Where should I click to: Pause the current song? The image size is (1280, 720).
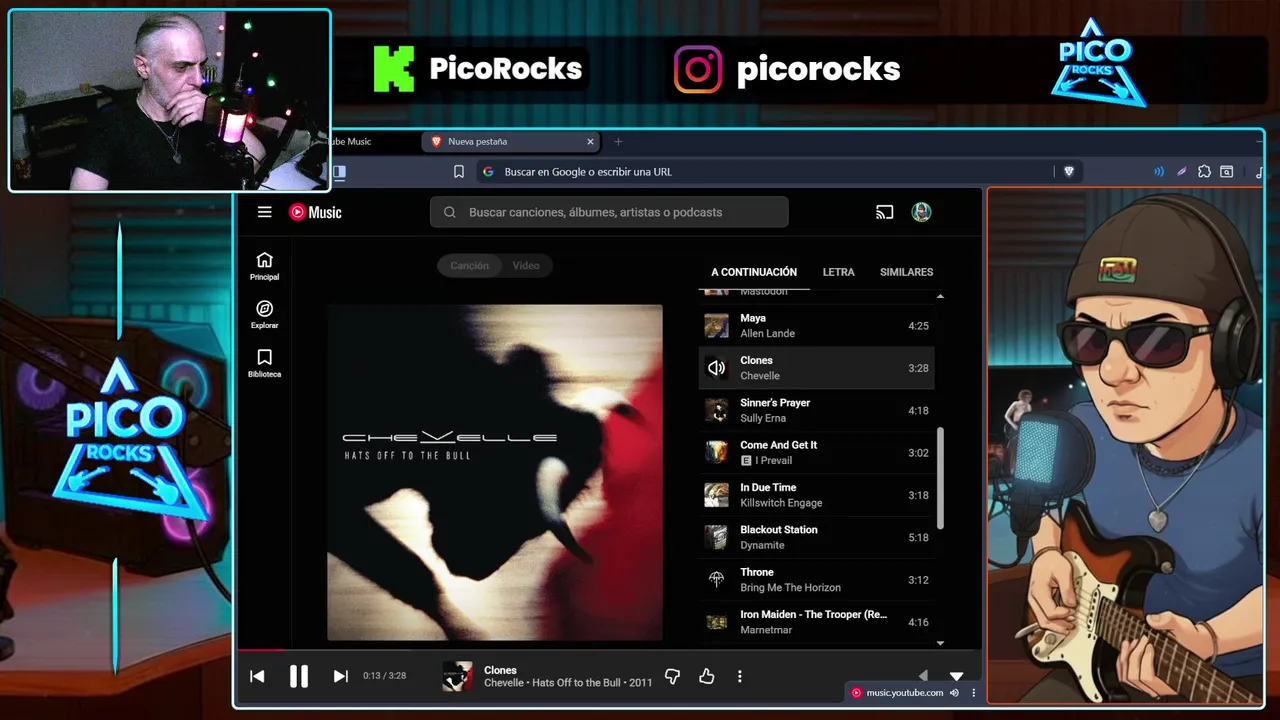tap(298, 676)
